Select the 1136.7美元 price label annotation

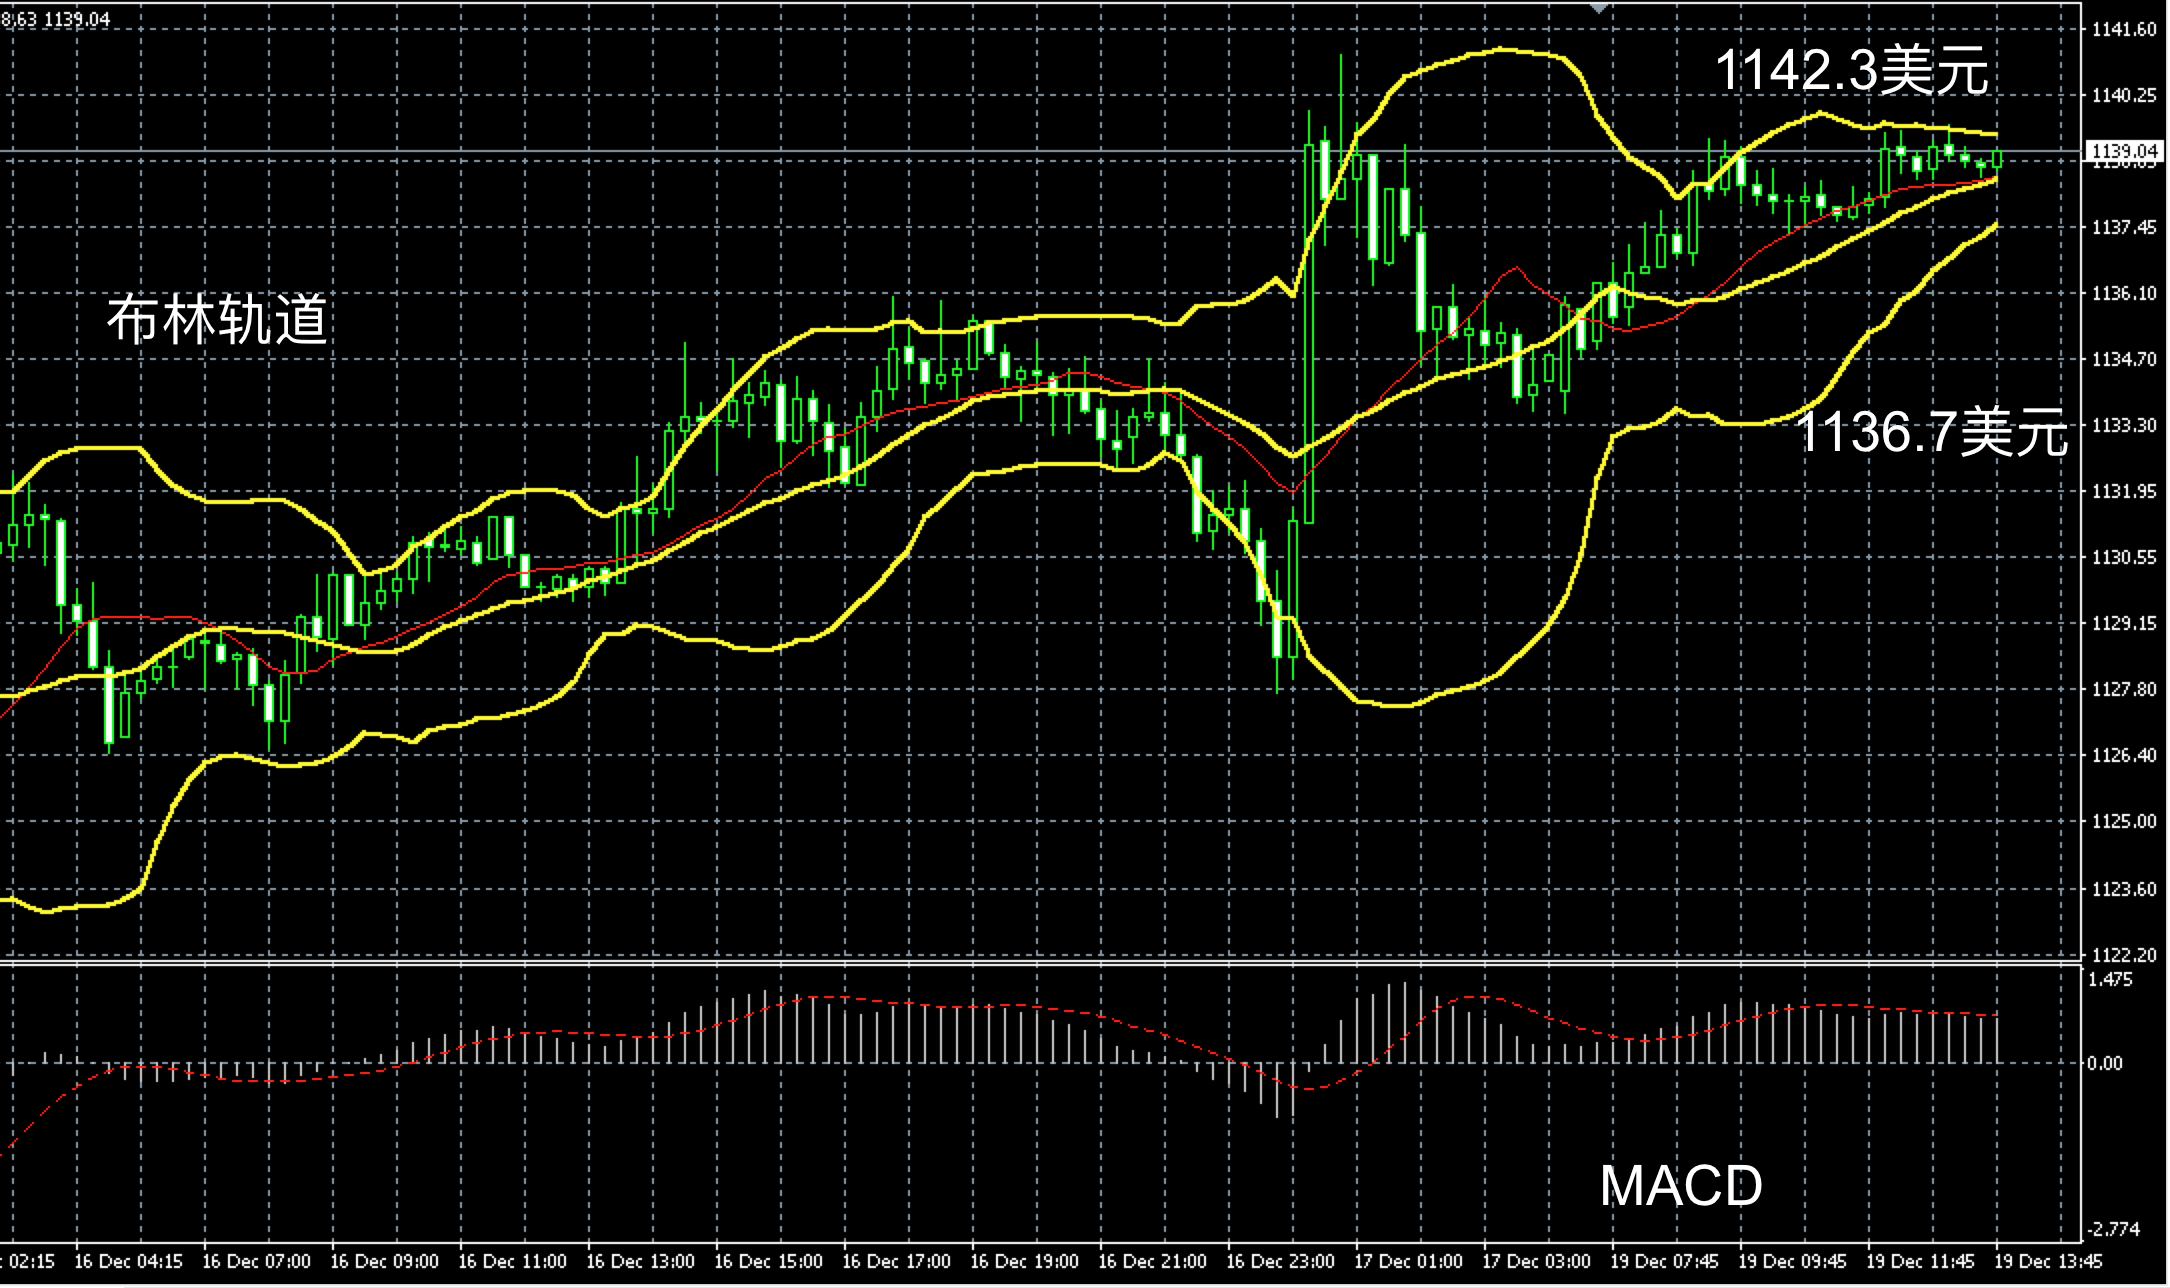click(1931, 432)
